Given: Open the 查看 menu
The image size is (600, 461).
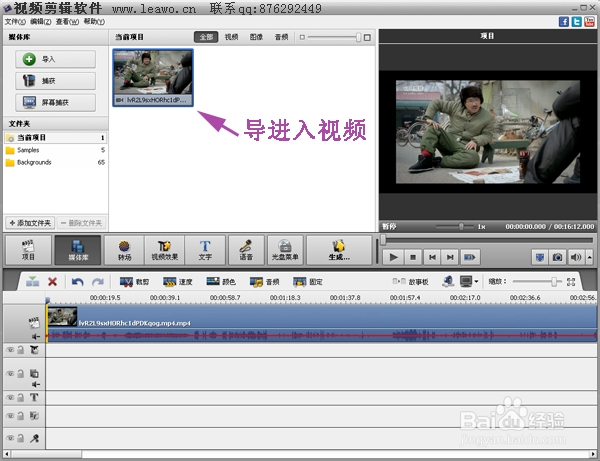Looking at the screenshot, I should pyautogui.click(x=67, y=21).
